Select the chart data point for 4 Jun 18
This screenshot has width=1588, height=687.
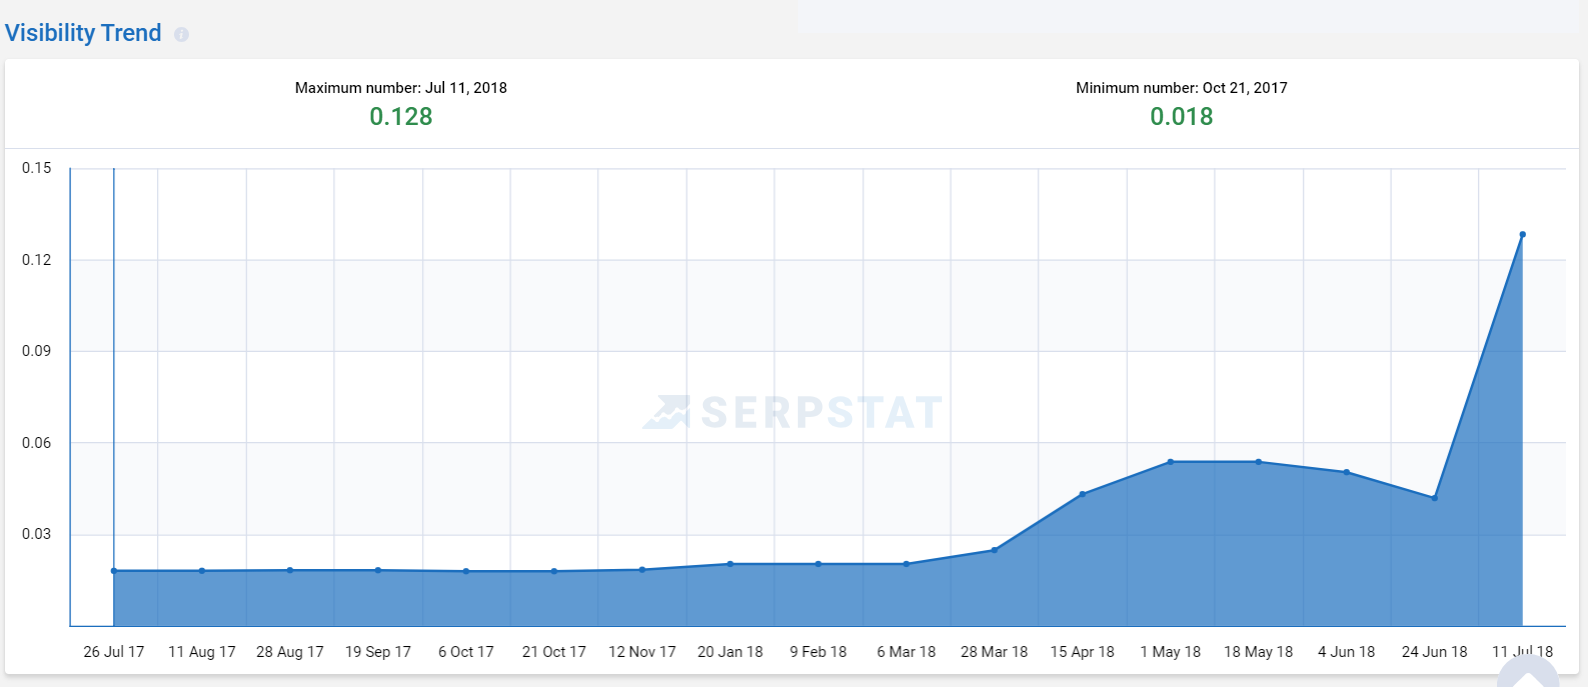1346,472
